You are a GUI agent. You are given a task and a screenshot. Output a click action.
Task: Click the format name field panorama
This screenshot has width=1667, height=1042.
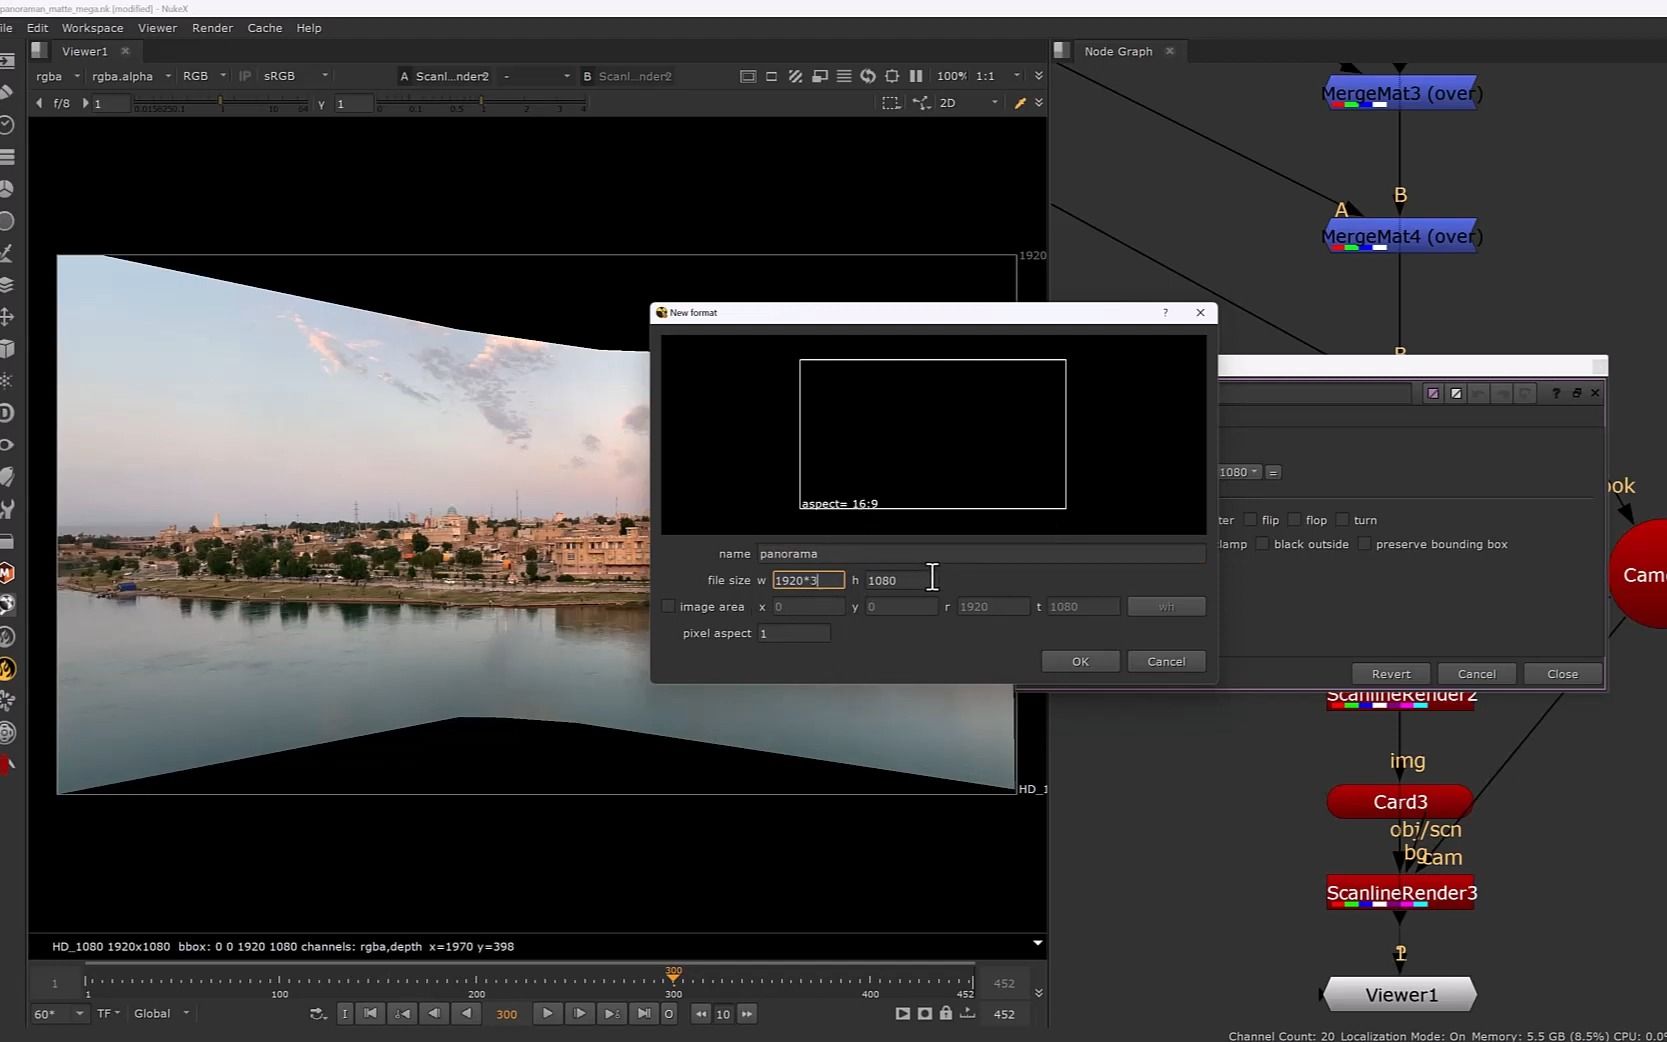pyautogui.click(x=980, y=553)
